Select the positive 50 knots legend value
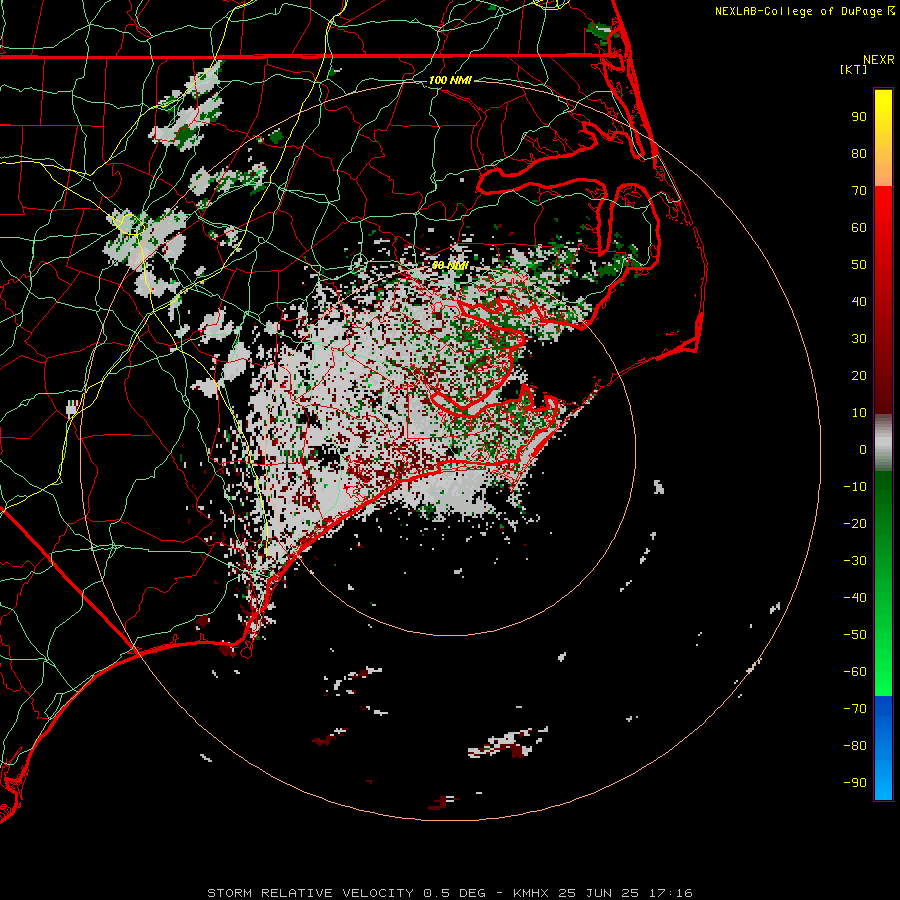Image resolution: width=900 pixels, height=900 pixels. pos(859,265)
